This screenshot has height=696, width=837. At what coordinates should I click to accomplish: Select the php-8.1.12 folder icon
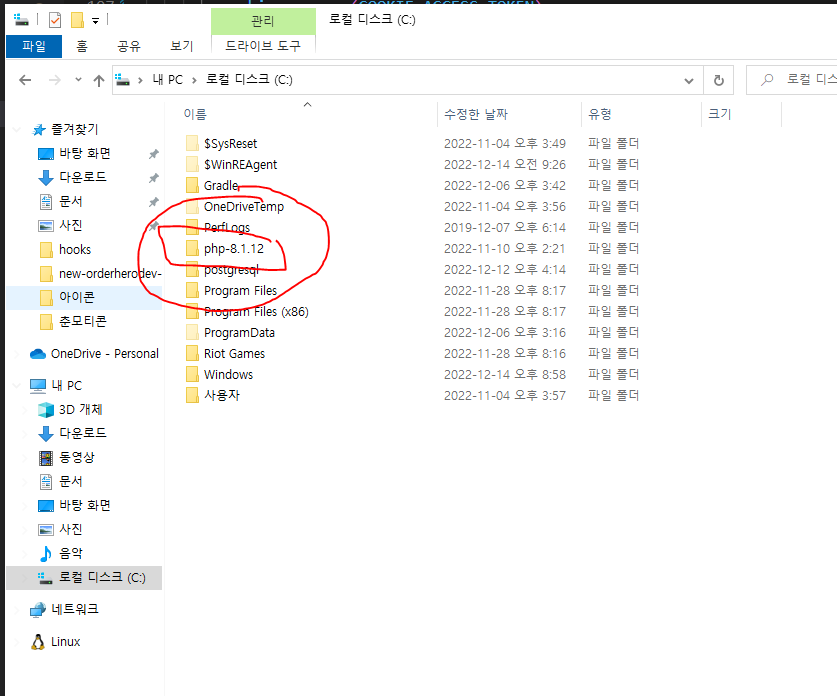192,248
